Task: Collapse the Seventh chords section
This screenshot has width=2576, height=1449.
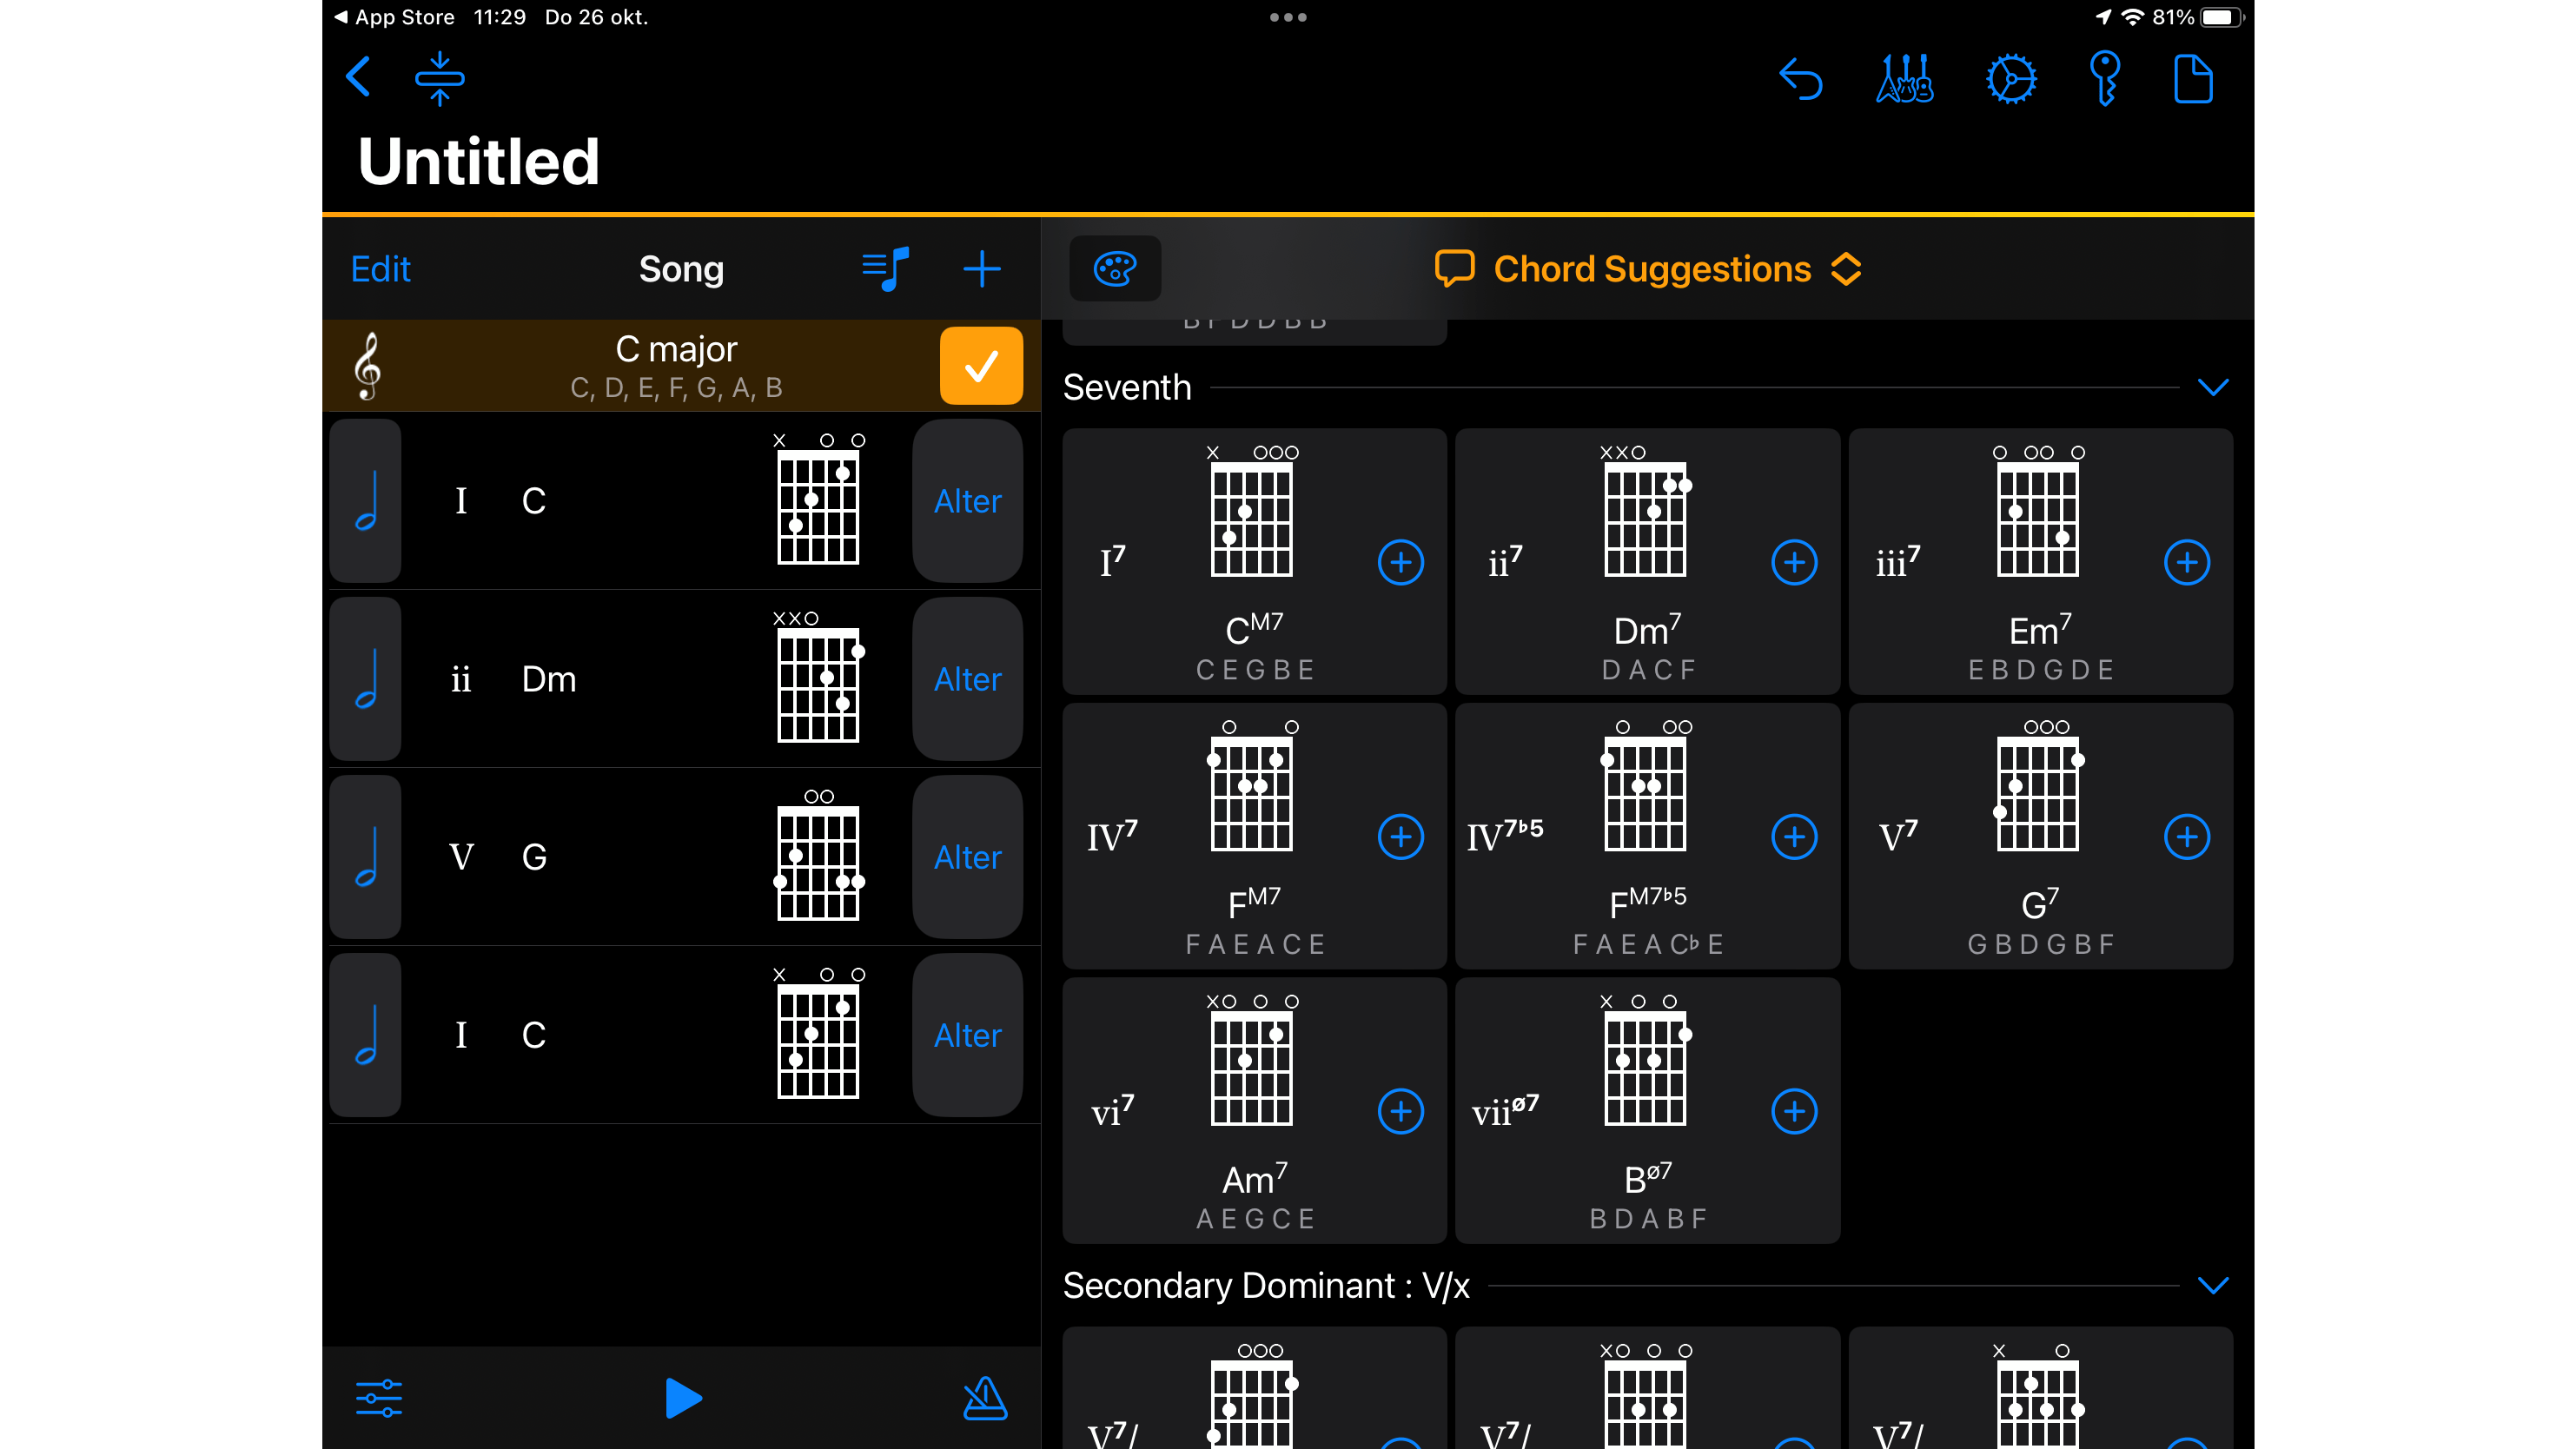Action: click(x=2213, y=387)
